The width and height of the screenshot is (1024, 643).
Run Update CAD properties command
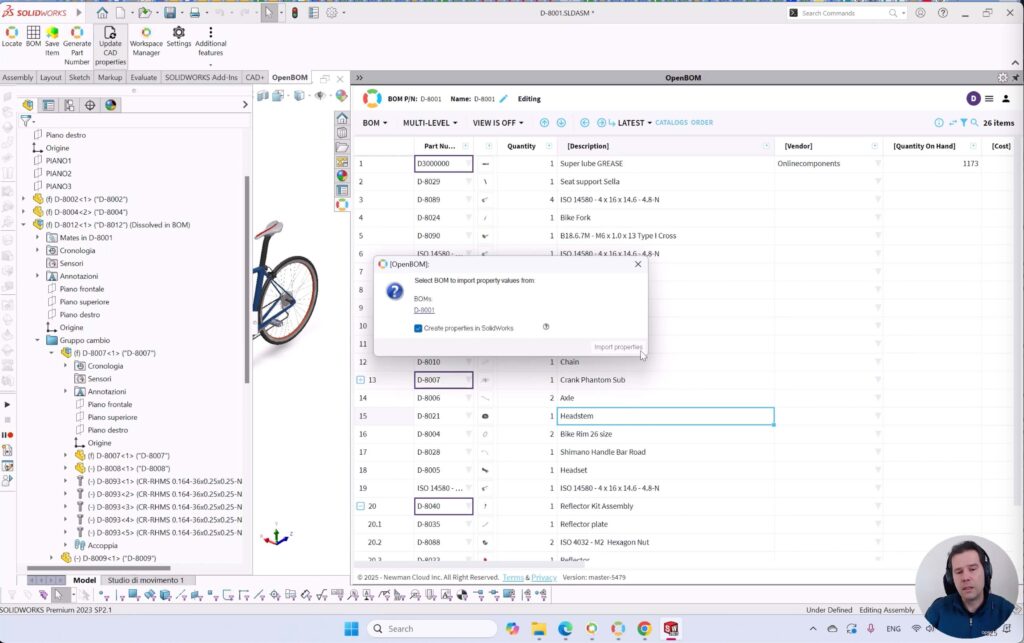click(x=110, y=46)
